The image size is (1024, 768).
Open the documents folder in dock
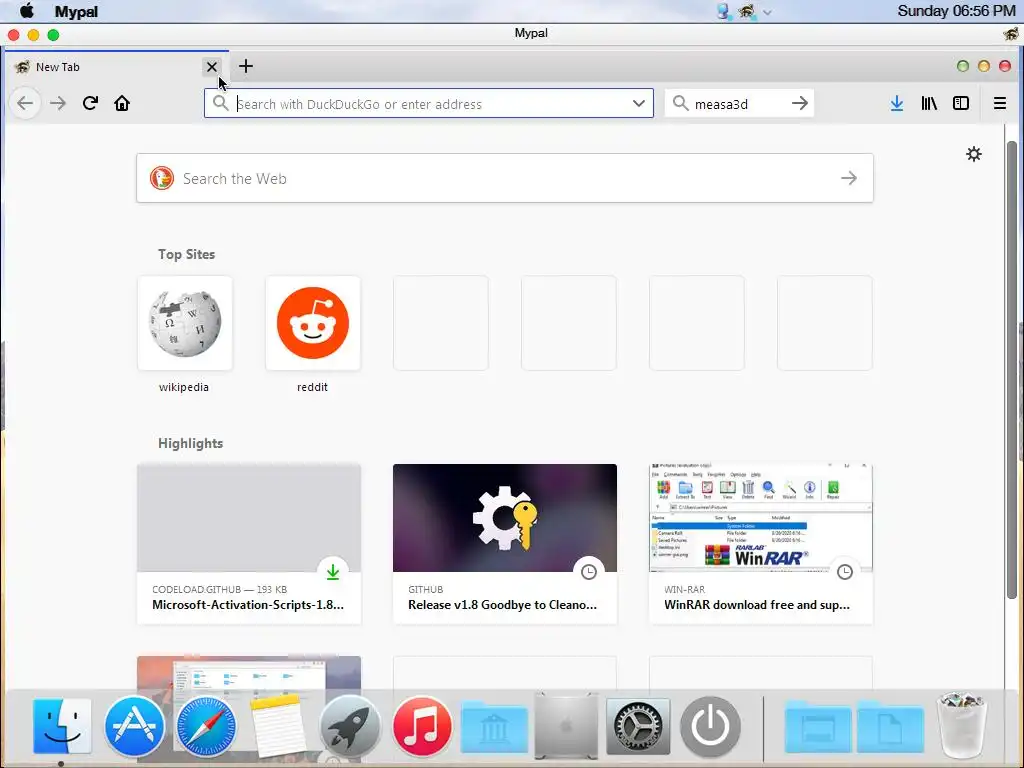click(x=889, y=728)
